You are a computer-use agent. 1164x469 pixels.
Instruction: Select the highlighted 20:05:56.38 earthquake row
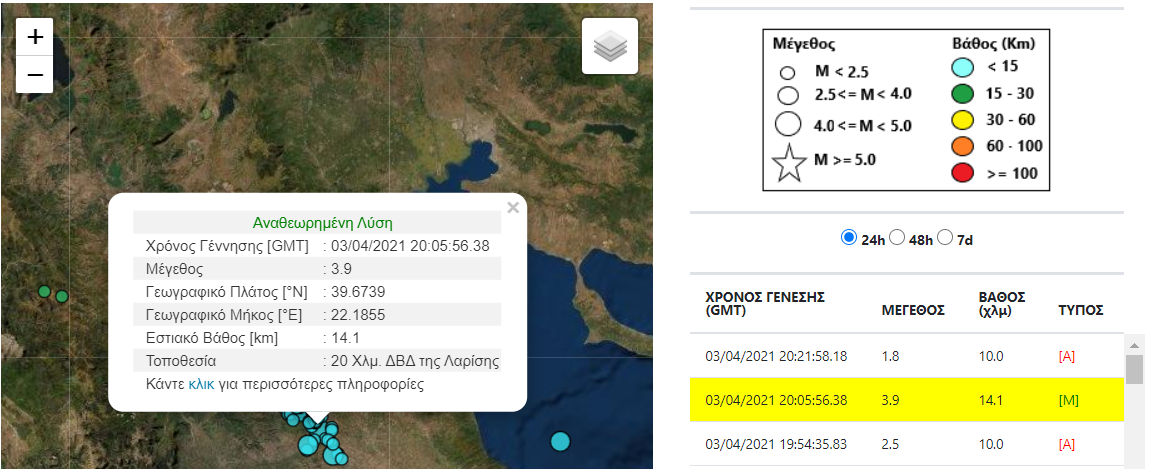coord(777,400)
